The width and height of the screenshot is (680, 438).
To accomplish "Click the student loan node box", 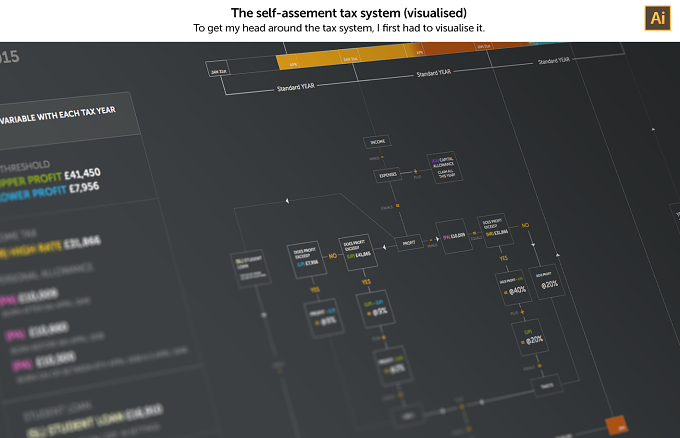I will 250,268.
